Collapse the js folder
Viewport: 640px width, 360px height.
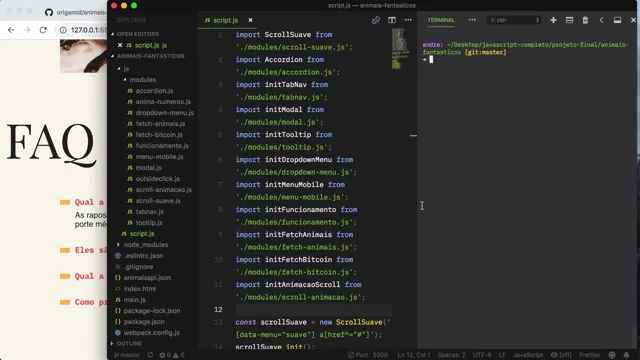coord(124,69)
